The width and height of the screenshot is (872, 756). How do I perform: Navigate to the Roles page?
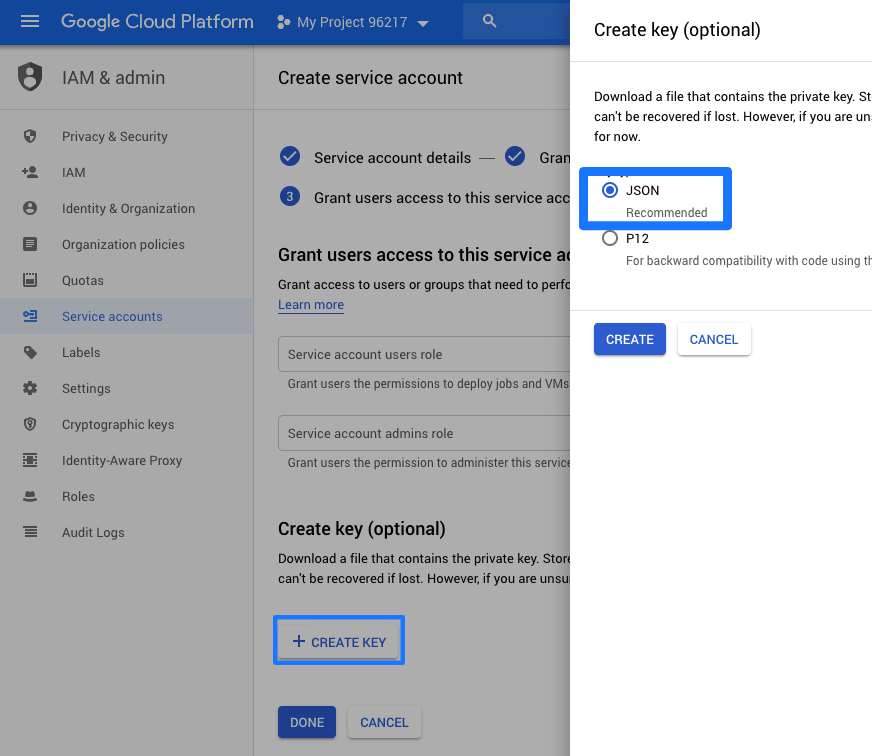pos(78,496)
